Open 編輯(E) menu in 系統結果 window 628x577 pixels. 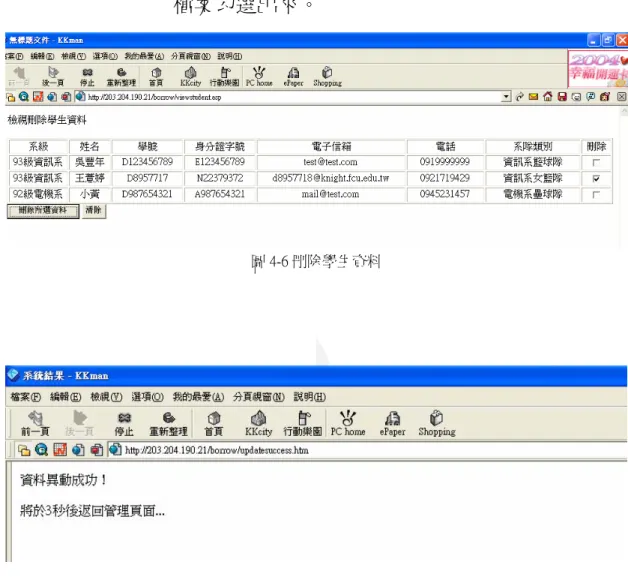pos(66,397)
